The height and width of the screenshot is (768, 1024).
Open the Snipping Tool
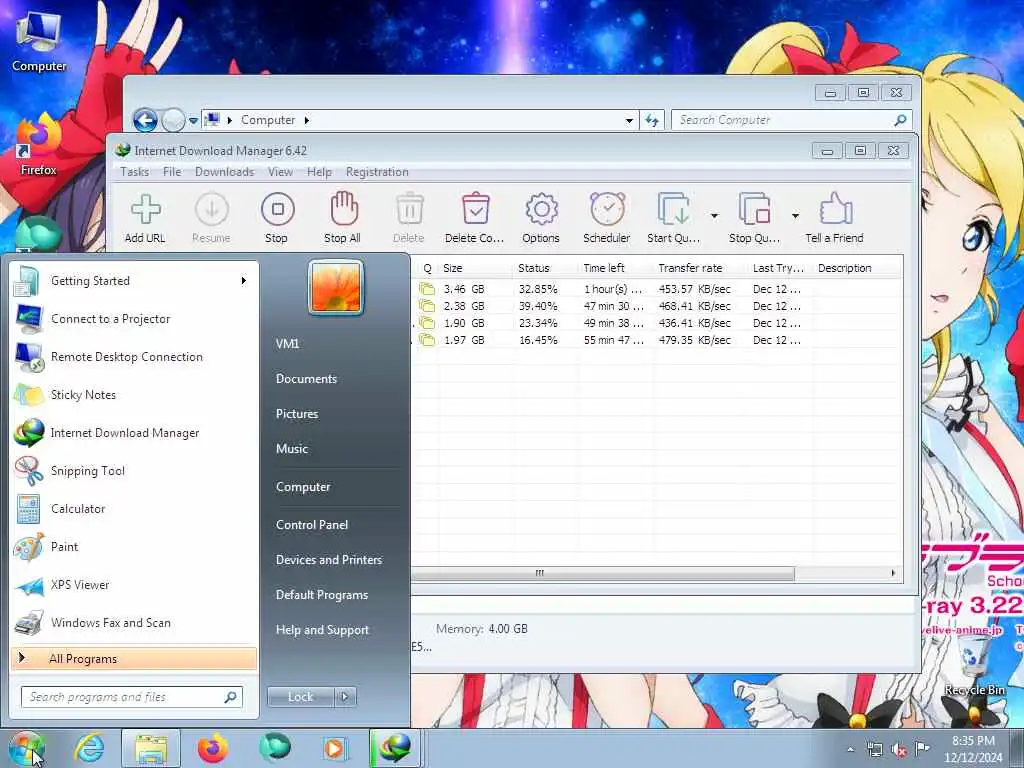click(x=133, y=471)
